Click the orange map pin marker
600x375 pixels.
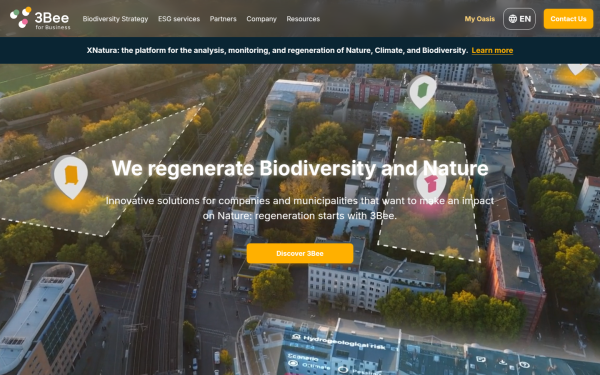point(71,177)
